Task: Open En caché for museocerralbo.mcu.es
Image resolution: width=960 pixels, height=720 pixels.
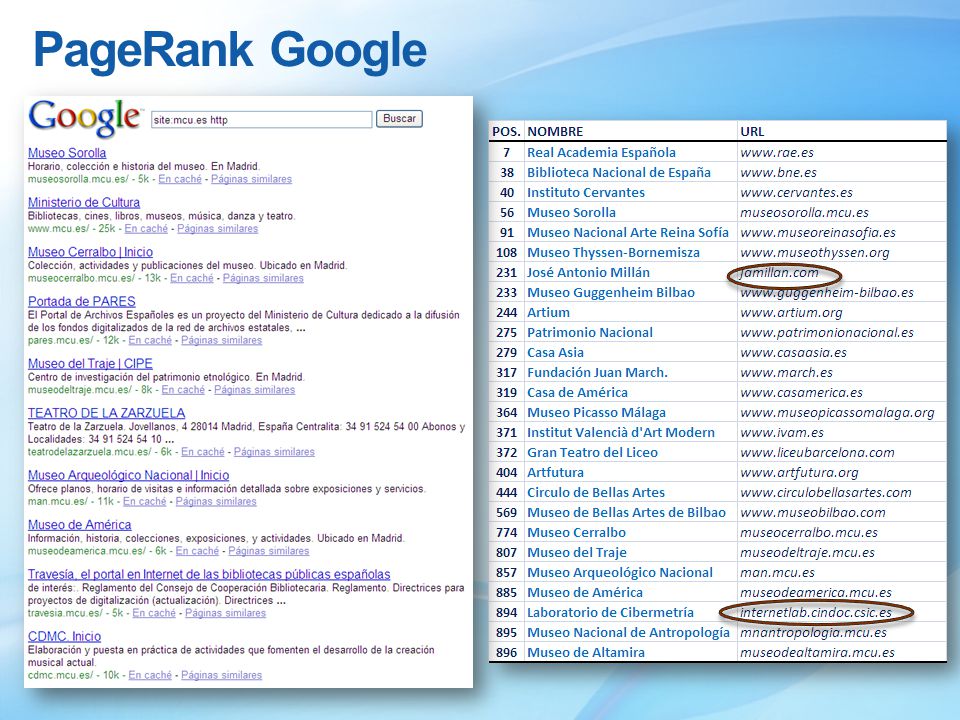Action: click(192, 278)
